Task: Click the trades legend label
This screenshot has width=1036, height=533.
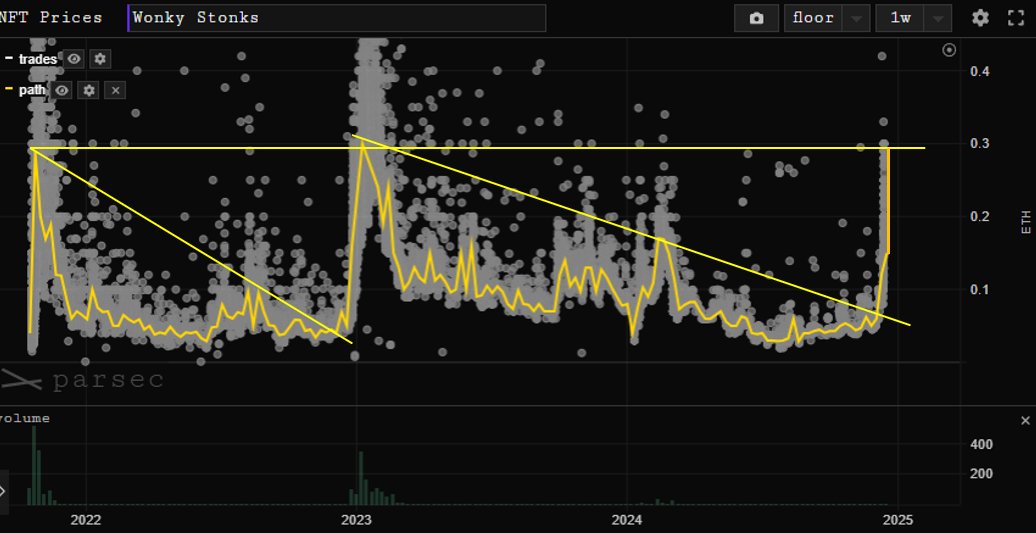Action: coord(38,59)
